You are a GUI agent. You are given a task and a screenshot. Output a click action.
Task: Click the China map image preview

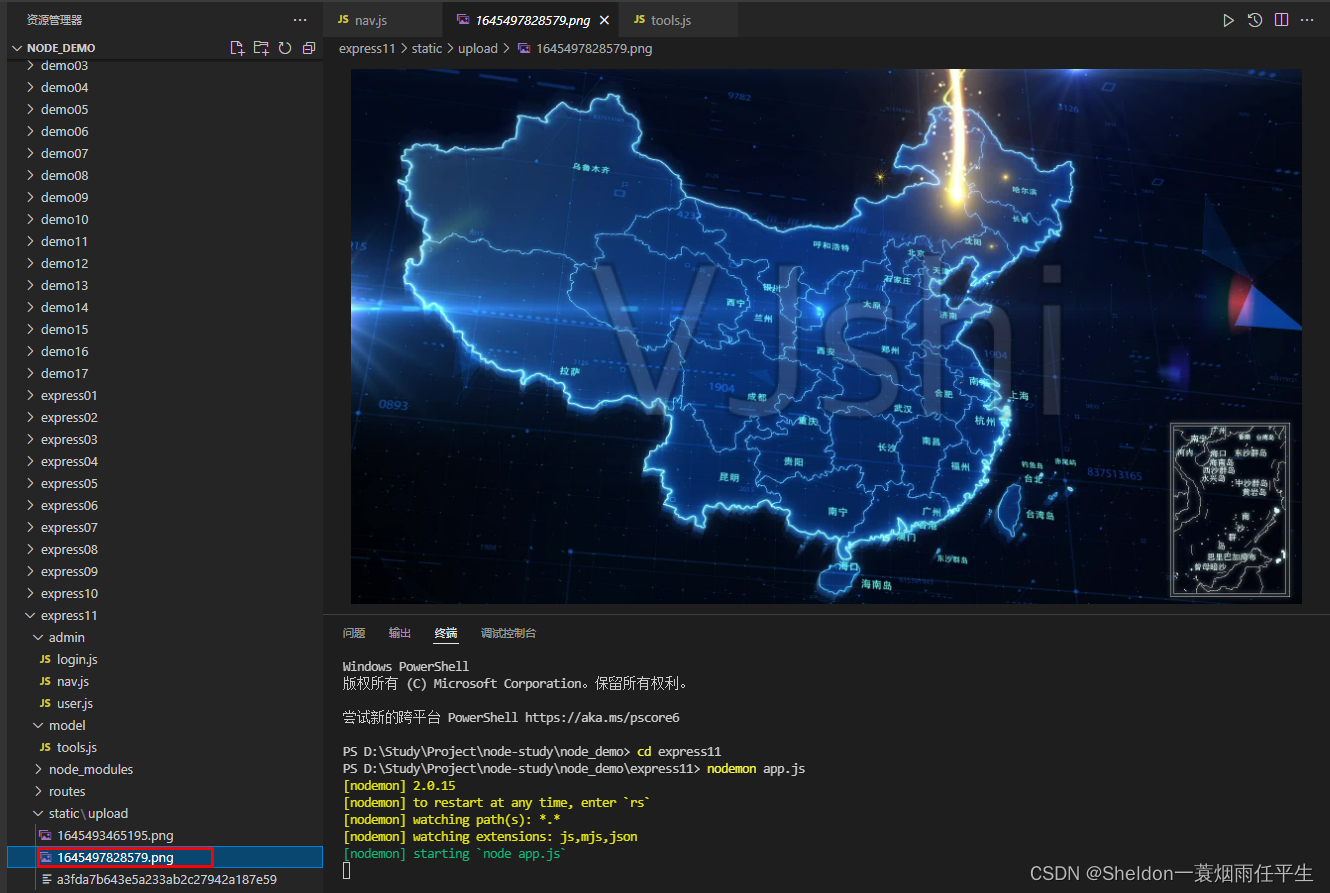(x=826, y=336)
